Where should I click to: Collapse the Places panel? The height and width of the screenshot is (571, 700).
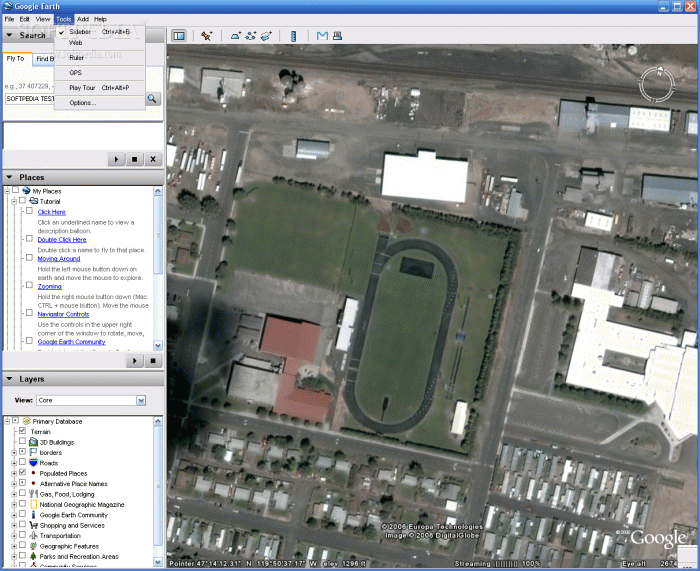(9, 177)
